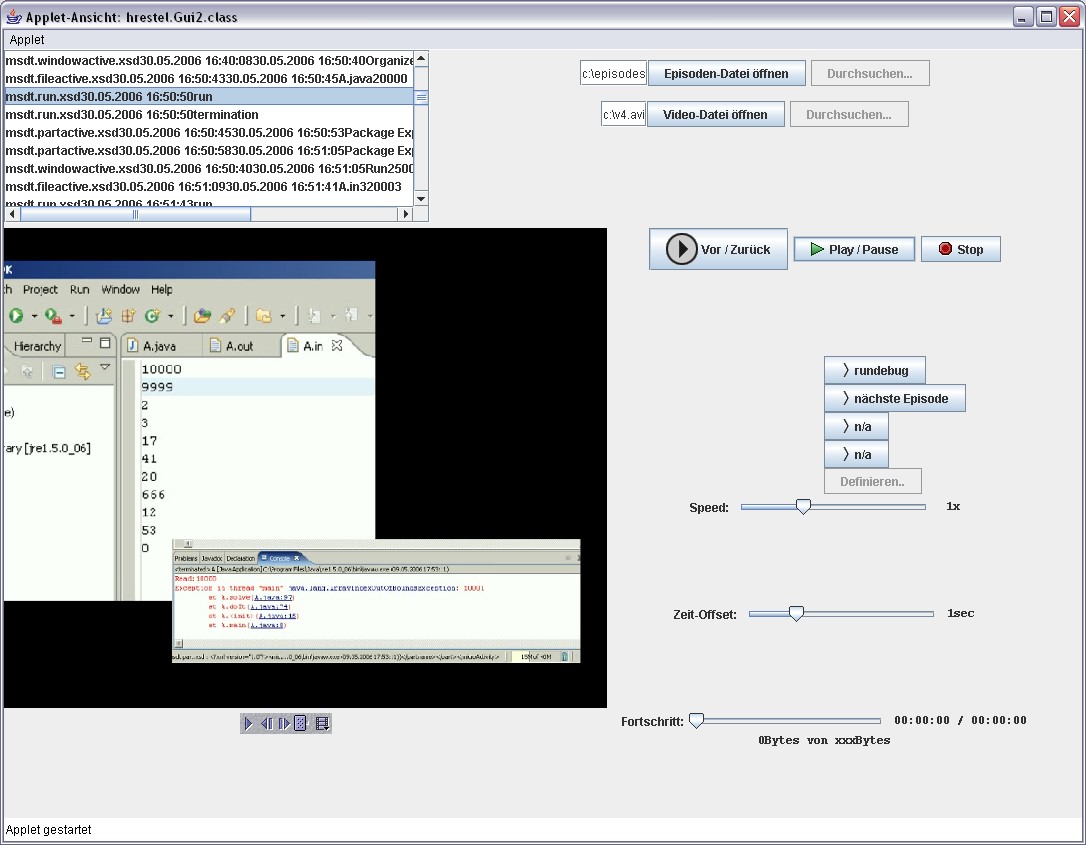This screenshot has width=1086, height=845.
Task: Click the episode file path text field
Action: pyautogui.click(x=614, y=73)
